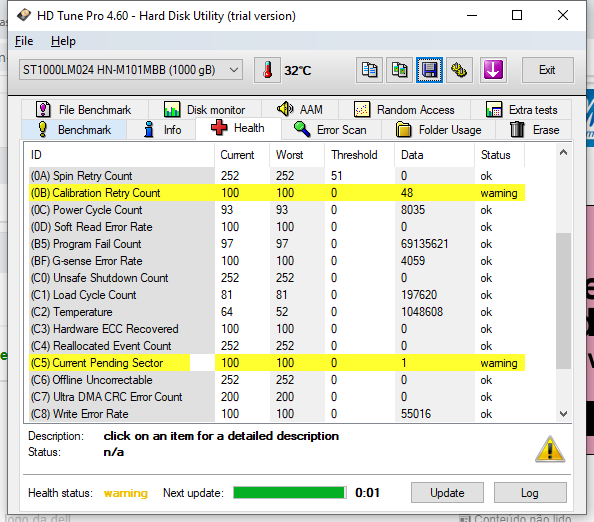Click the warning status of Calibration Retry Count
This screenshot has width=594, height=522.
pyautogui.click(x=499, y=193)
